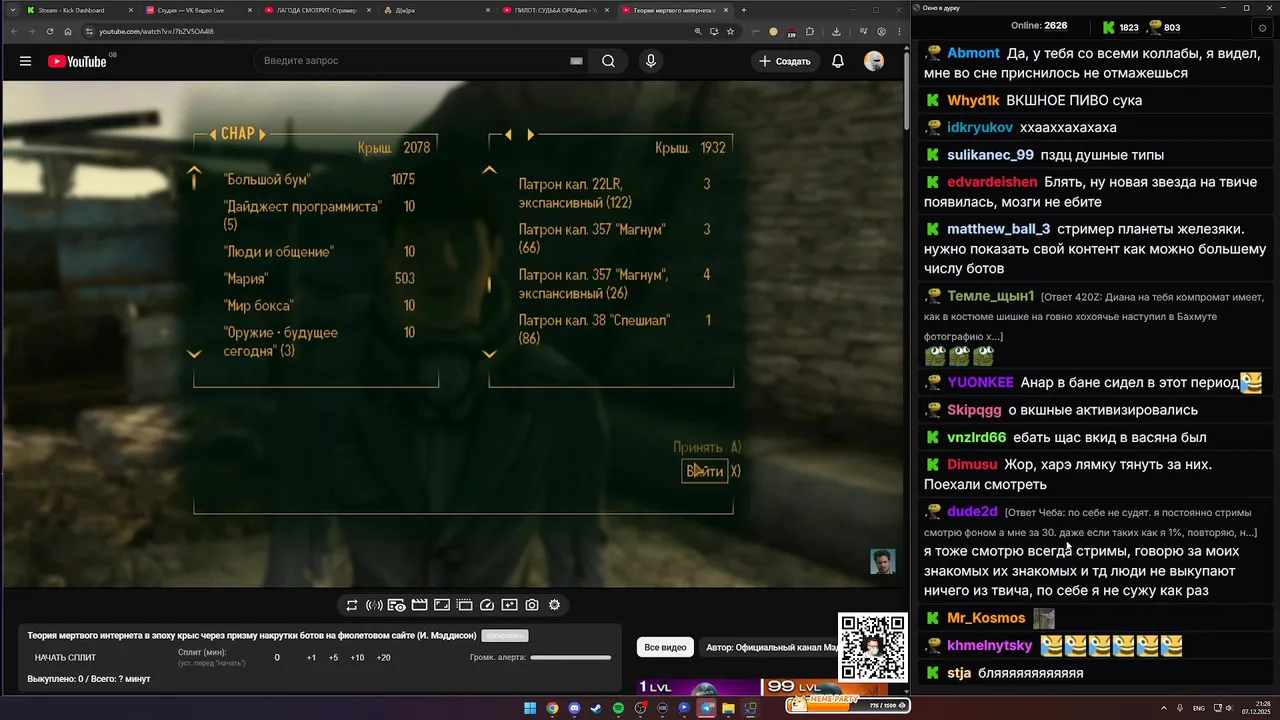
Task: Open Chrome extensions puzzle icon
Action: [809, 31]
